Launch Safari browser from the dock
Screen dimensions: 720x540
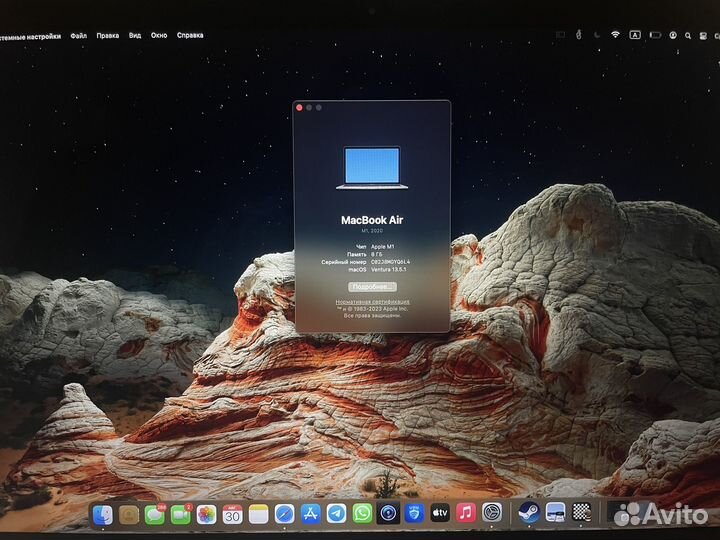click(284, 514)
